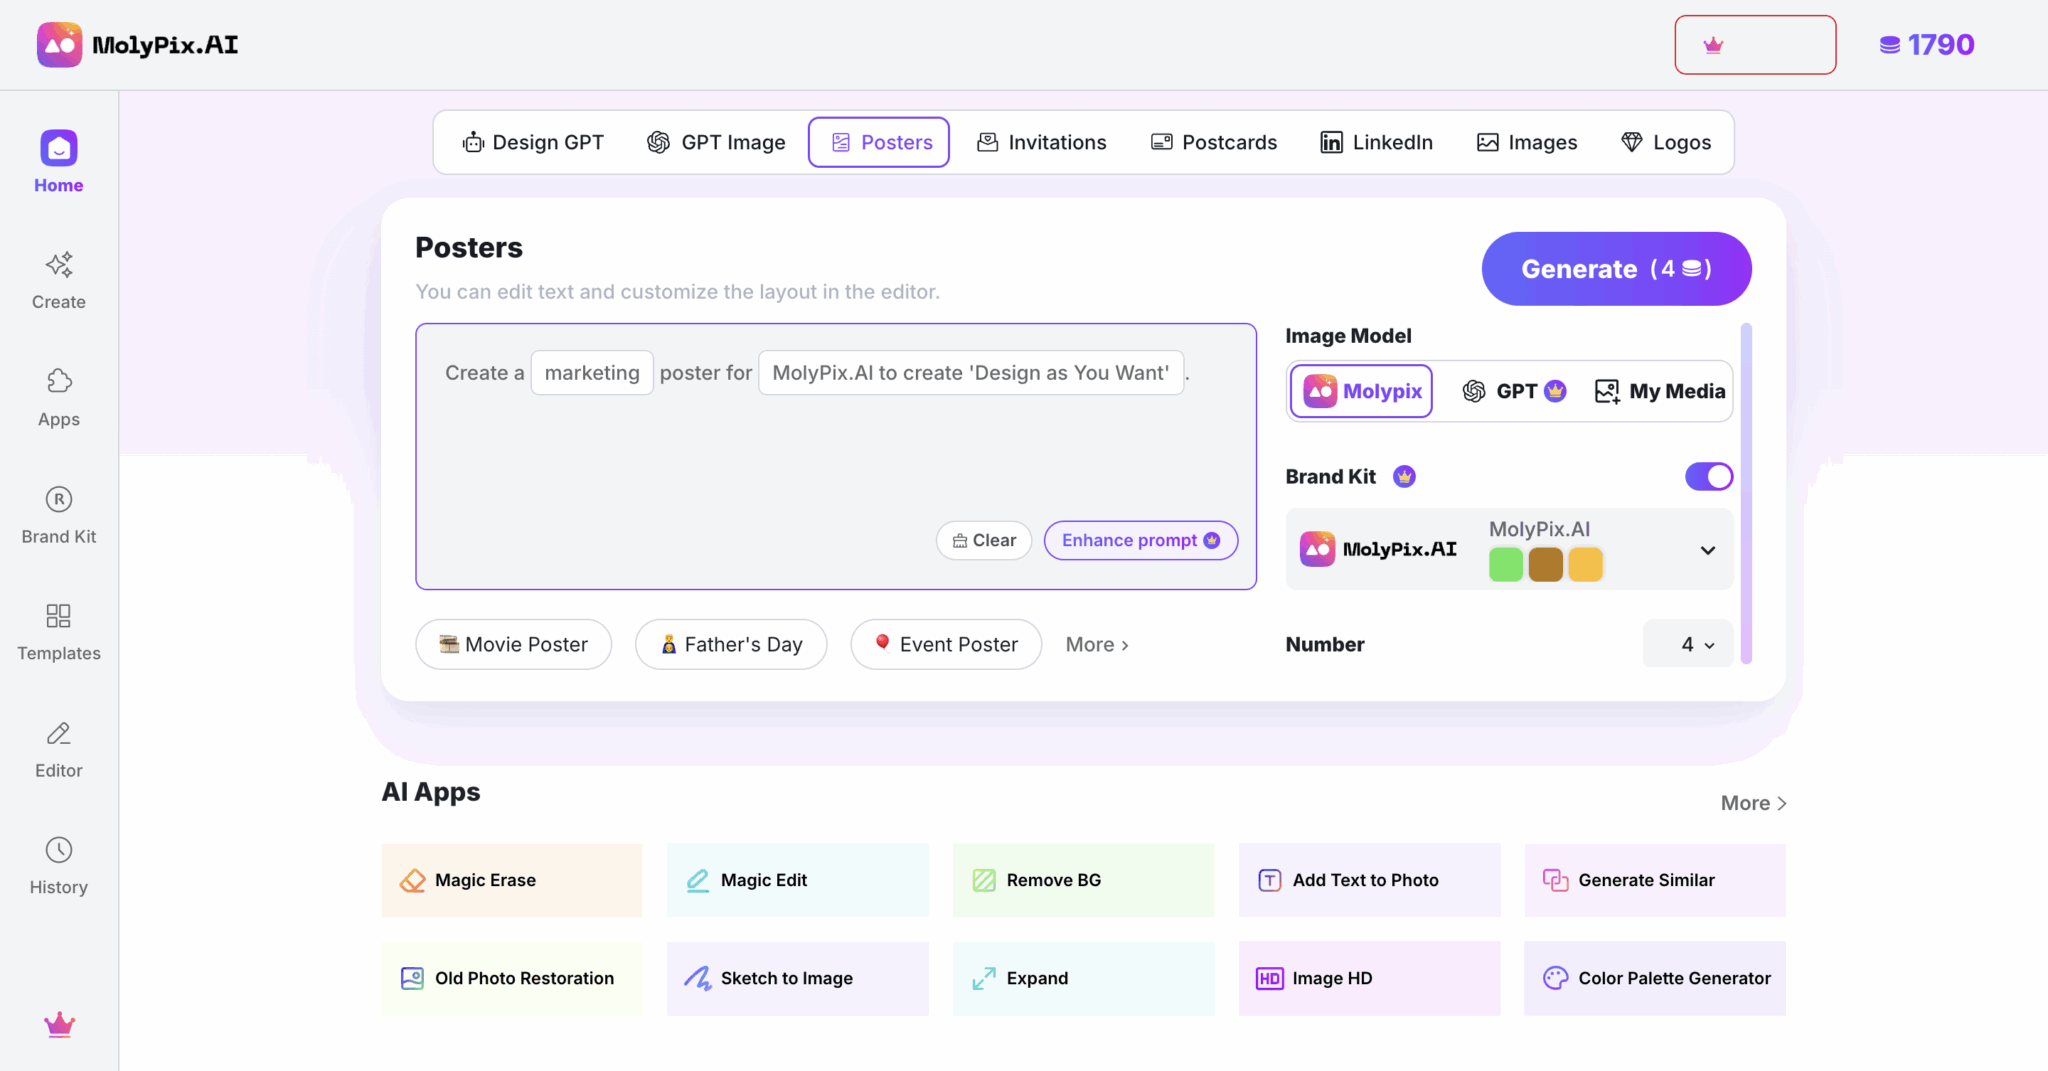Screen dimensions: 2048x1071
Task: Select the GPT image model
Action: pyautogui.click(x=1513, y=391)
